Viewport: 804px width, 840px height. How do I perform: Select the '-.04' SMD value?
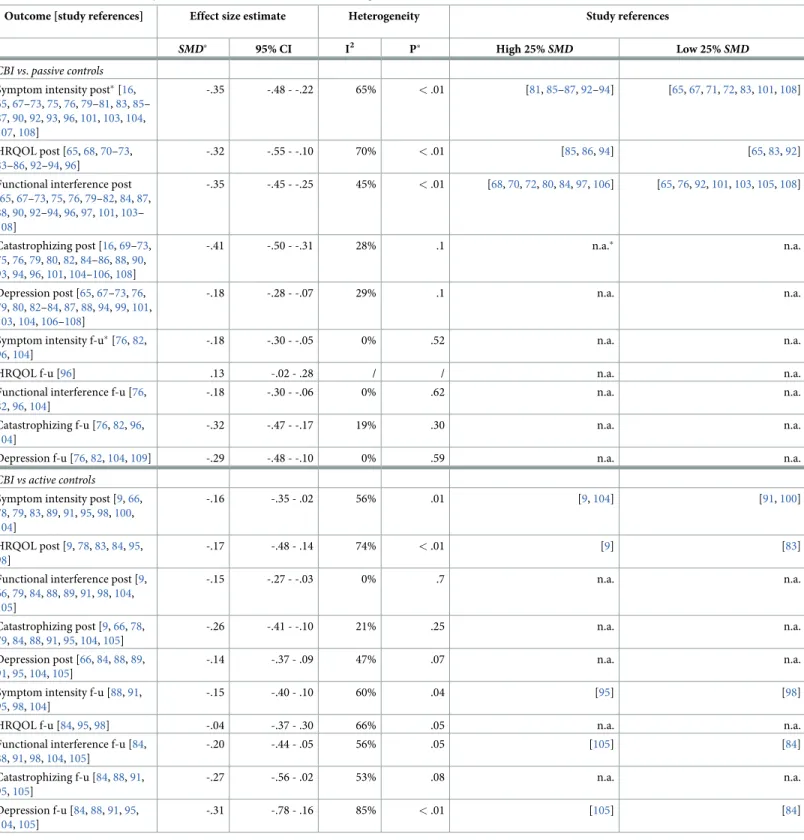[215, 725]
